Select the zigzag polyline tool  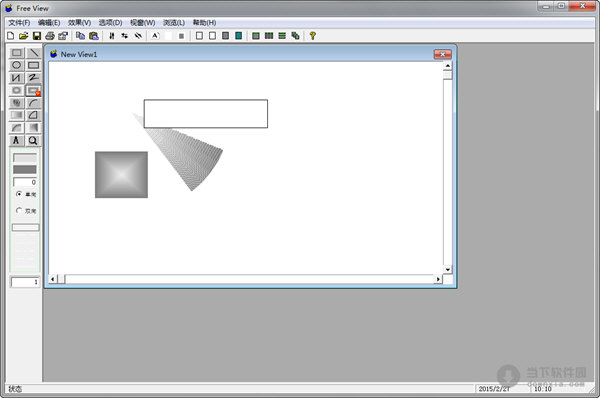[x=16, y=78]
